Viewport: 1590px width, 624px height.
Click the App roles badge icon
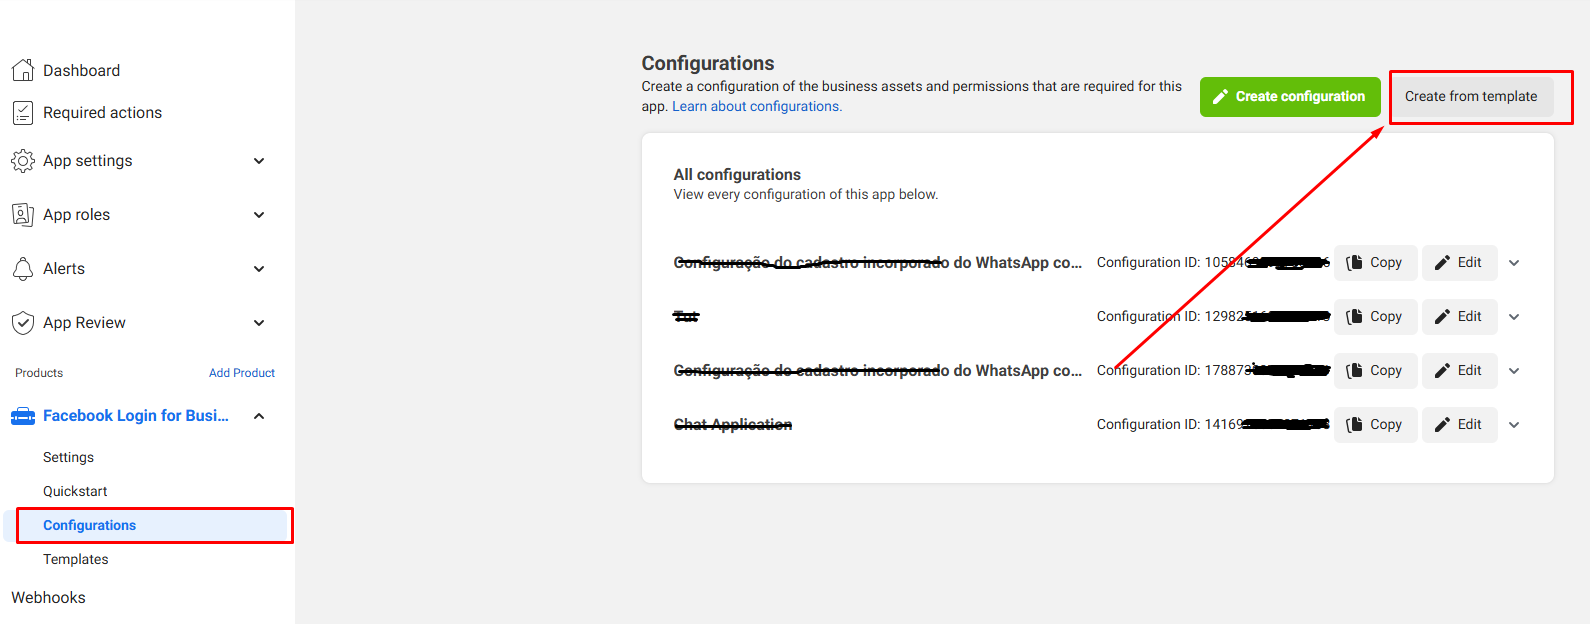(x=23, y=215)
